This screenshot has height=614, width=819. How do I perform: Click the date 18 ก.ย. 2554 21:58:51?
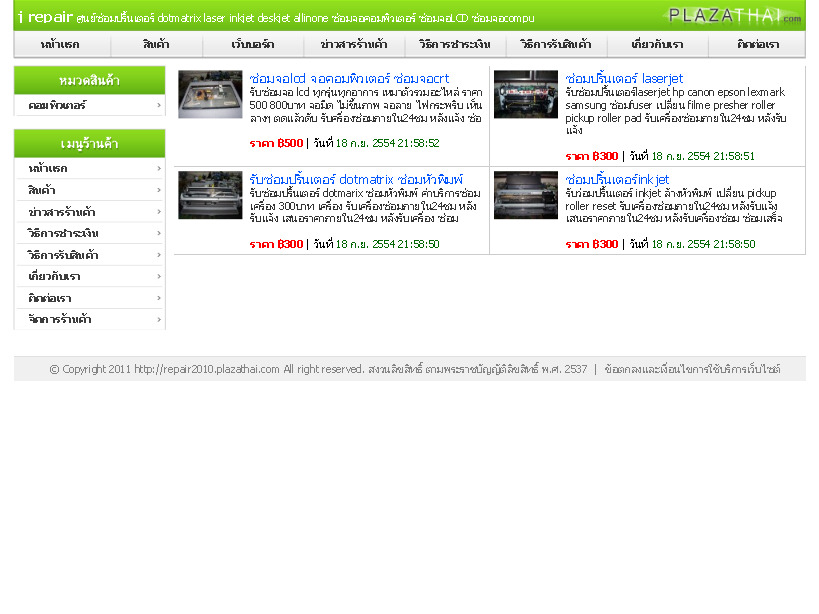coord(703,156)
